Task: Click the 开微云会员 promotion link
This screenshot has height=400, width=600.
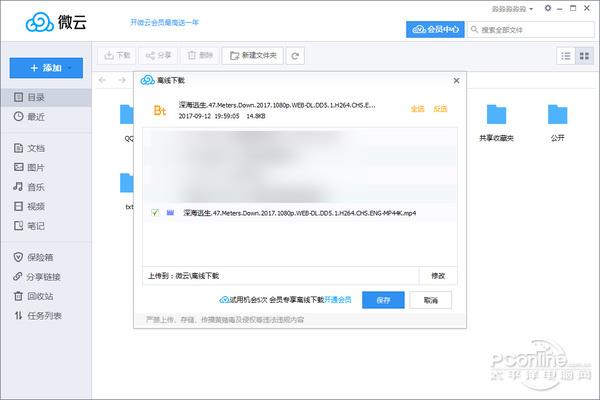Action: click(x=165, y=22)
